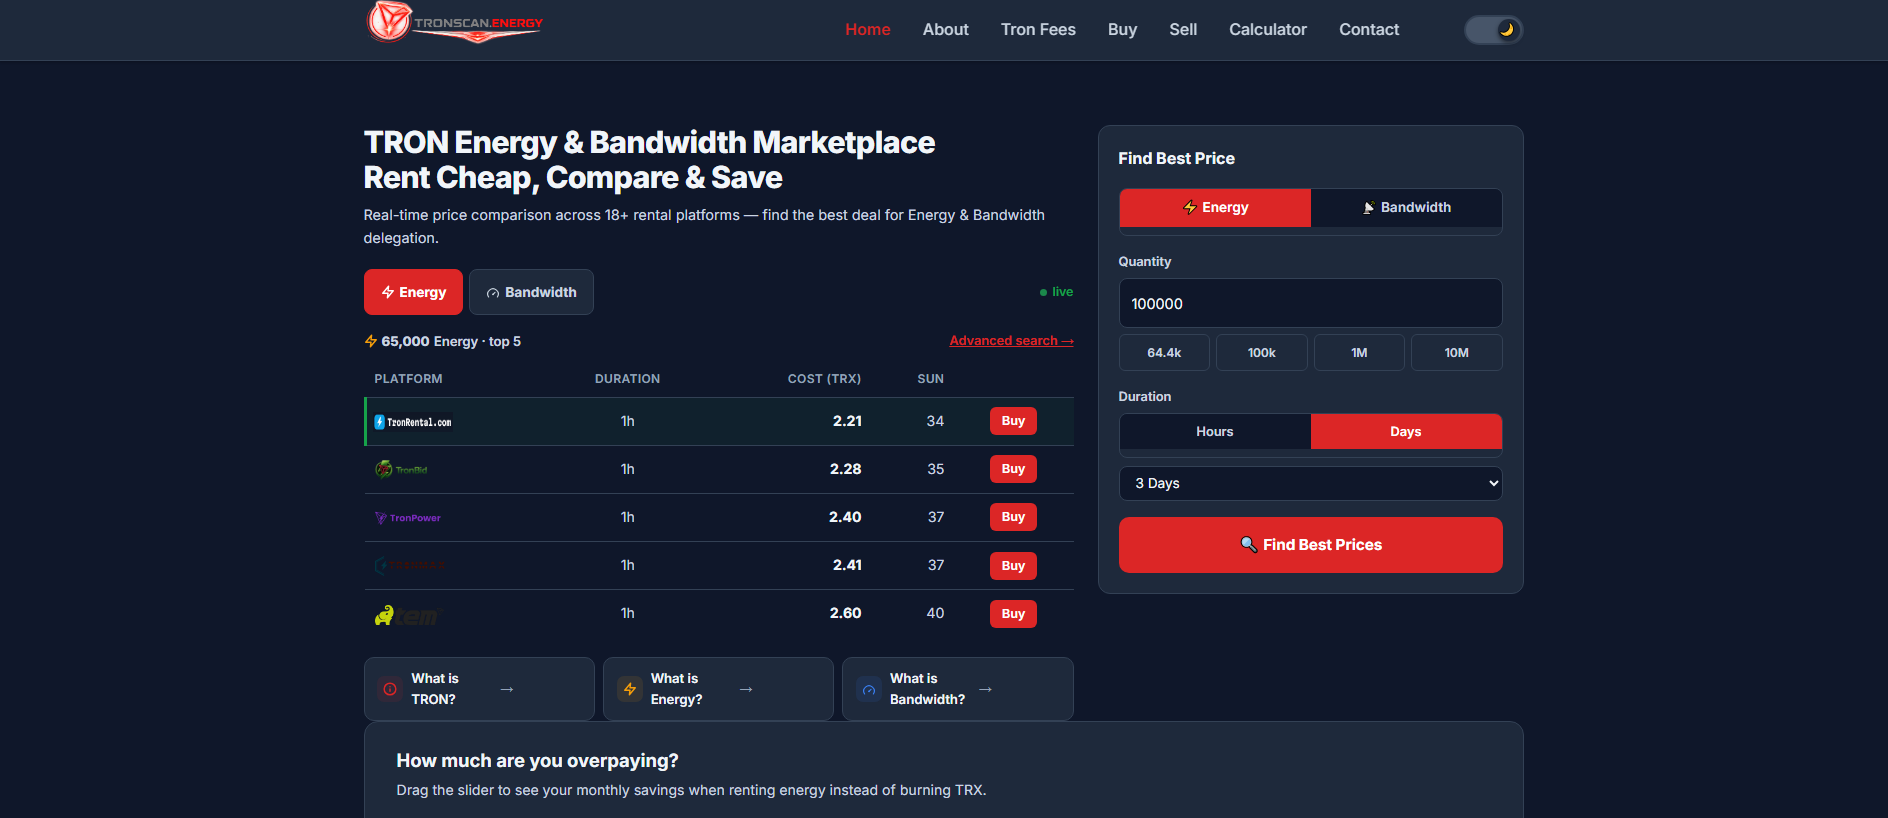Switch duration unit to Hours
This screenshot has height=818, width=1888.
[1215, 432]
